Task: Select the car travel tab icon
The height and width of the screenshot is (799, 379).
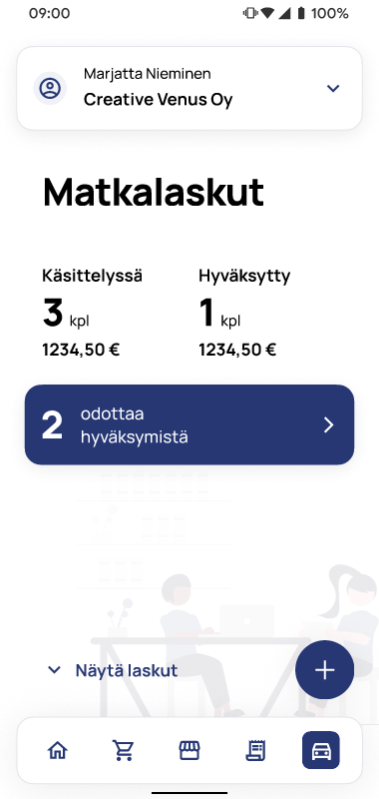Action: click(321, 750)
